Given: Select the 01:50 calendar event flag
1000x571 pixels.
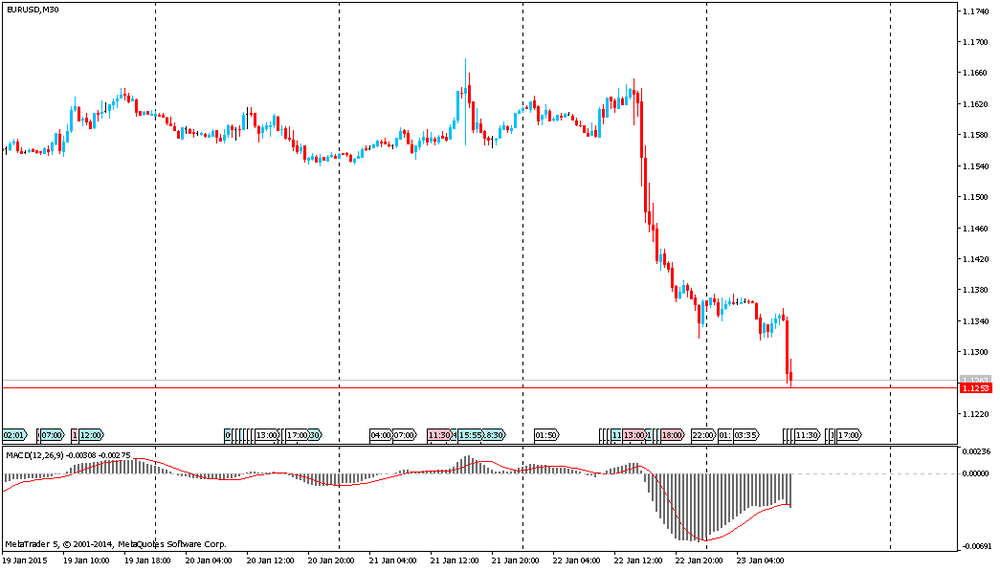Looking at the screenshot, I should pyautogui.click(x=546, y=435).
